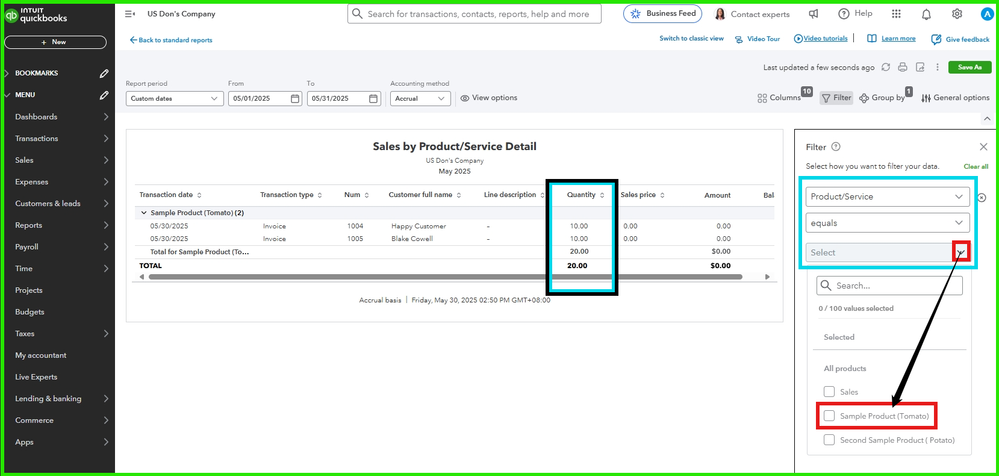The height and width of the screenshot is (476, 999).
Task: Click the Save As button
Action: tap(970, 67)
